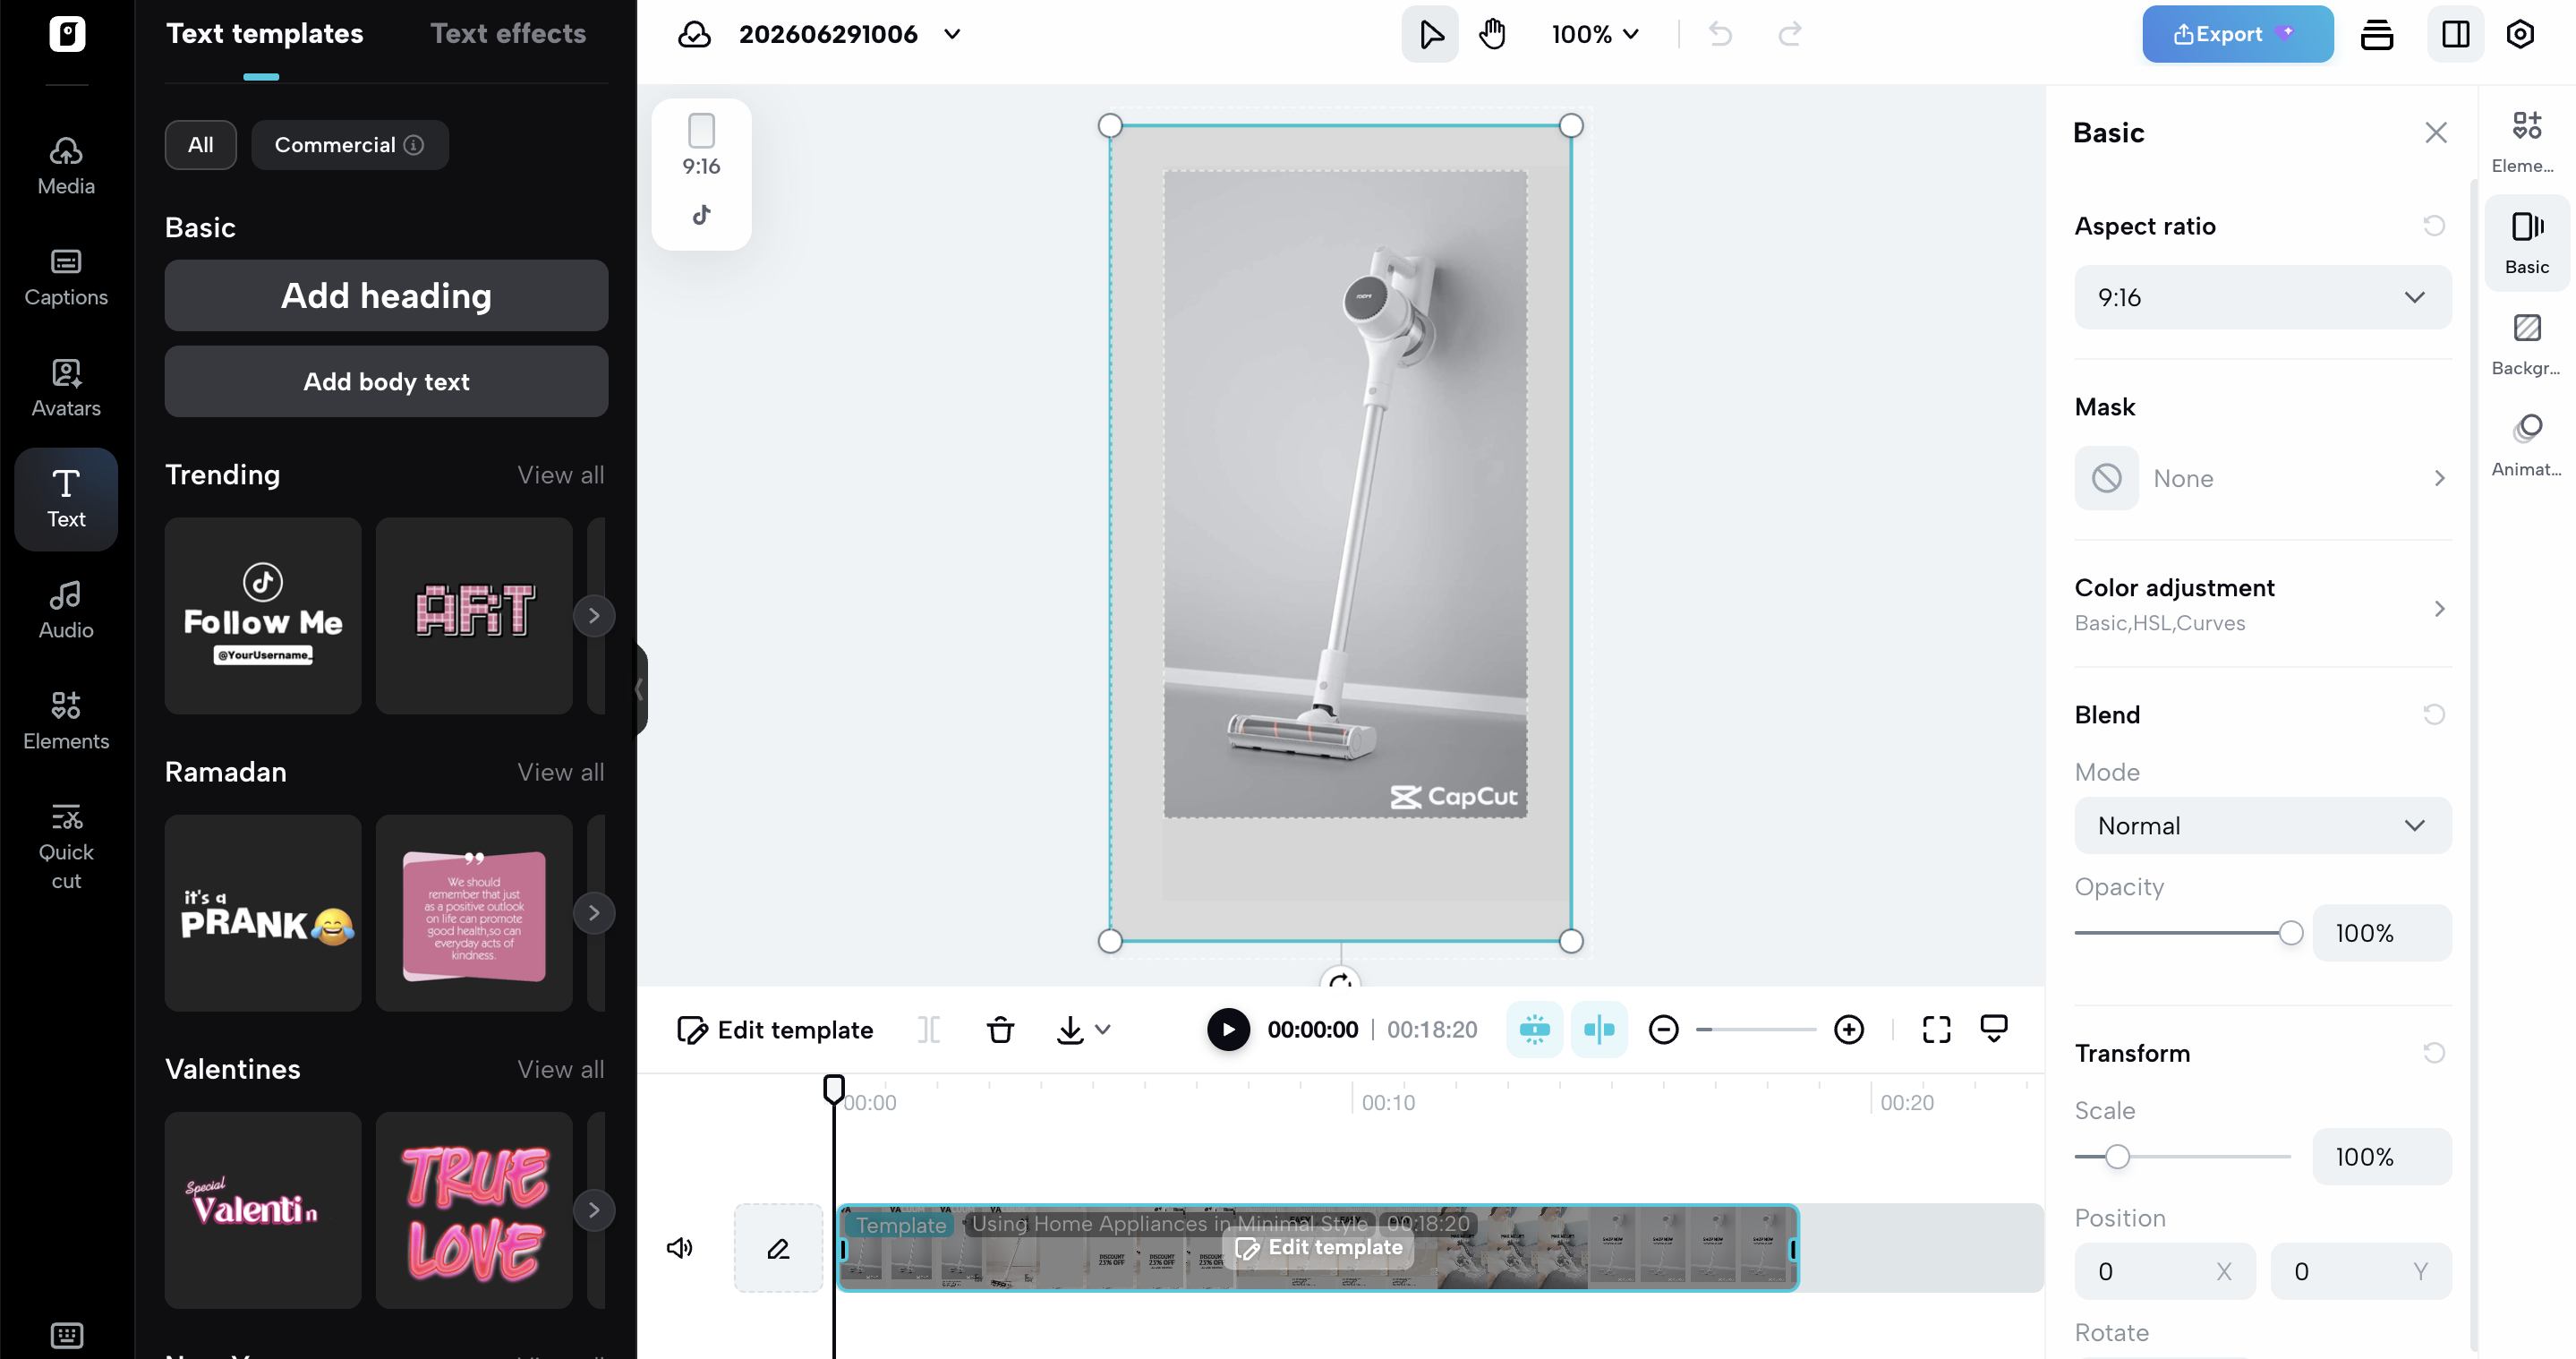Open the 100% zoom level dropdown
The height and width of the screenshot is (1359, 2576).
click(1595, 34)
